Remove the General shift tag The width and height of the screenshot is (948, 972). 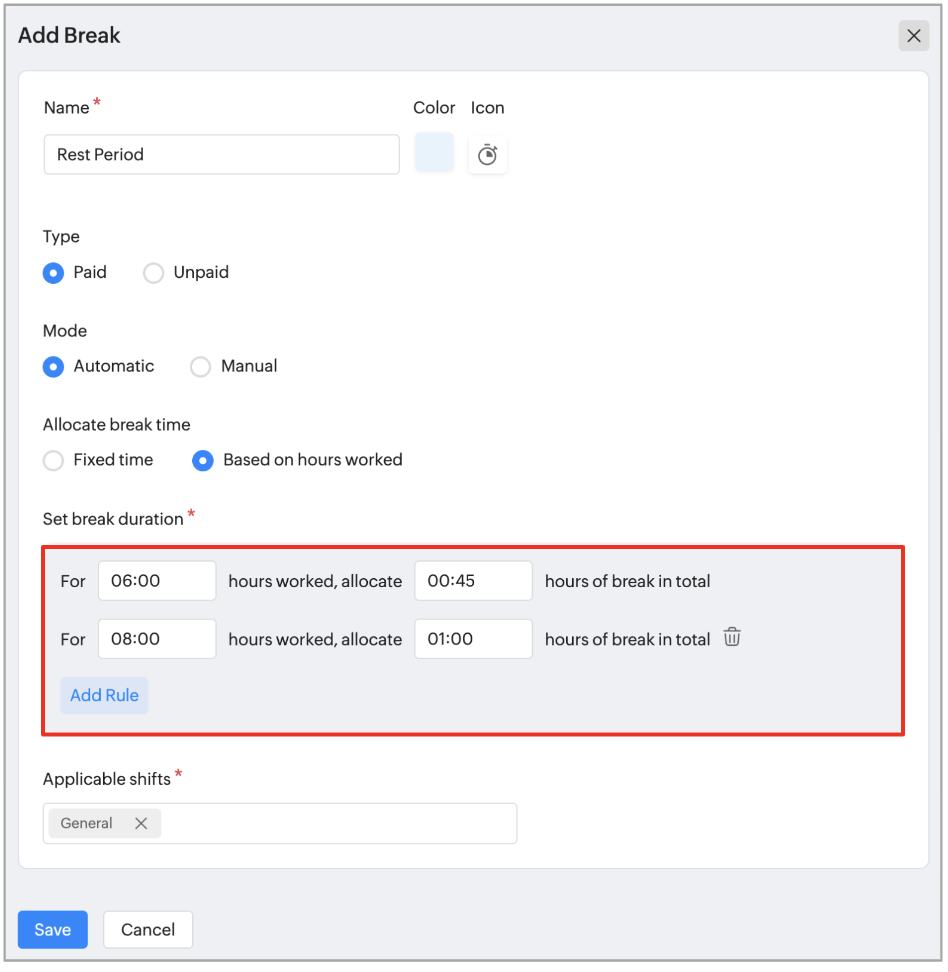click(141, 823)
